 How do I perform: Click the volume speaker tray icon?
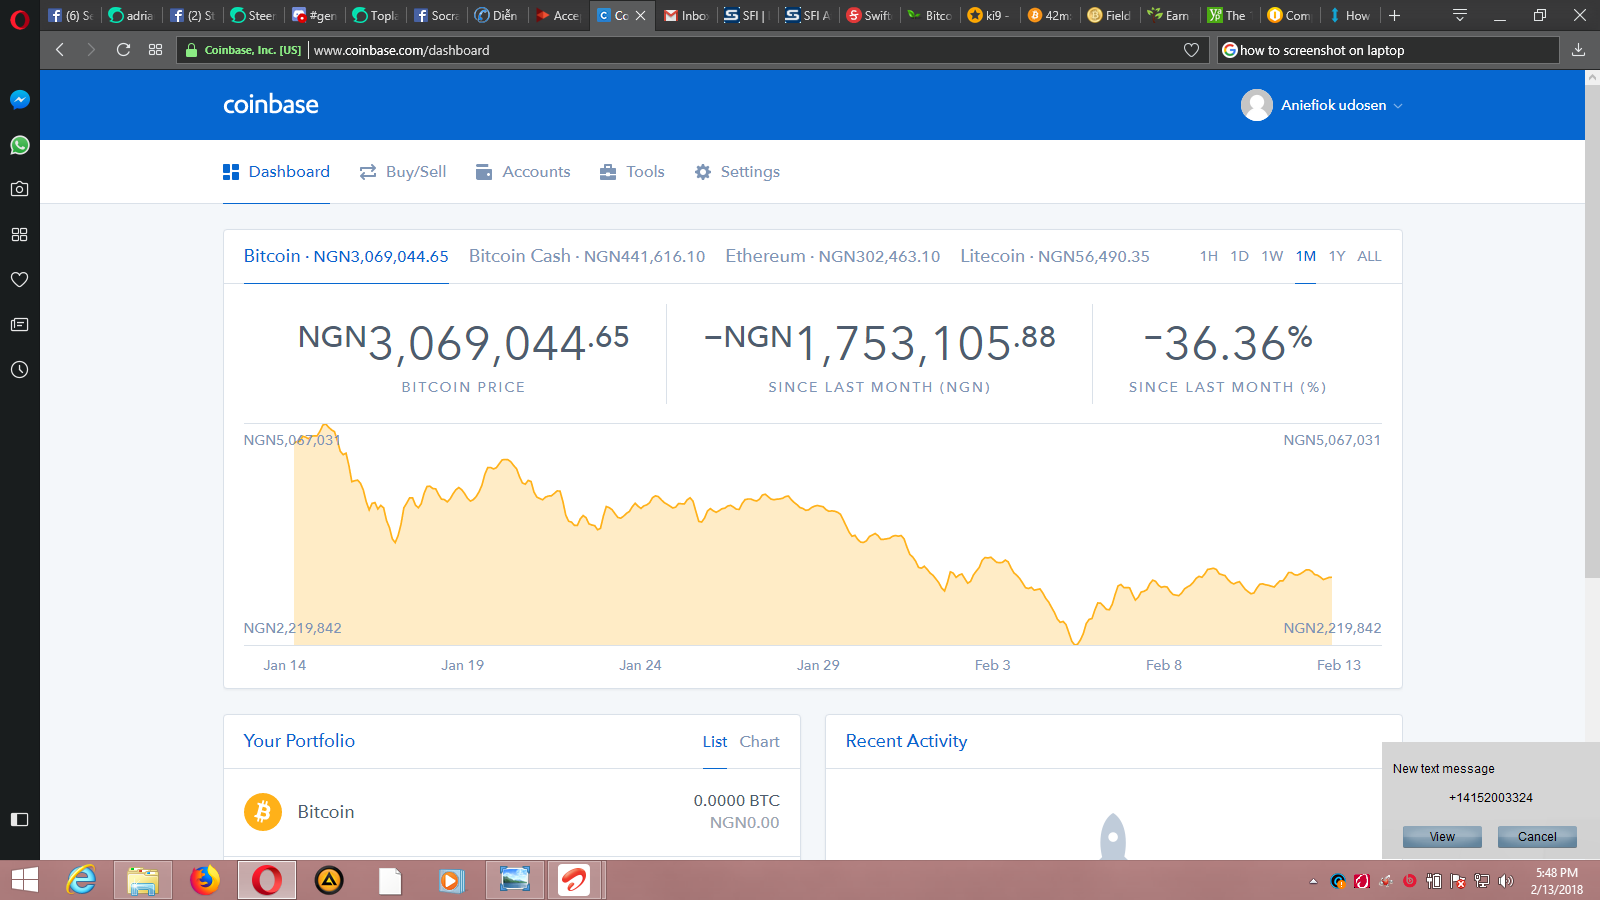1506,881
